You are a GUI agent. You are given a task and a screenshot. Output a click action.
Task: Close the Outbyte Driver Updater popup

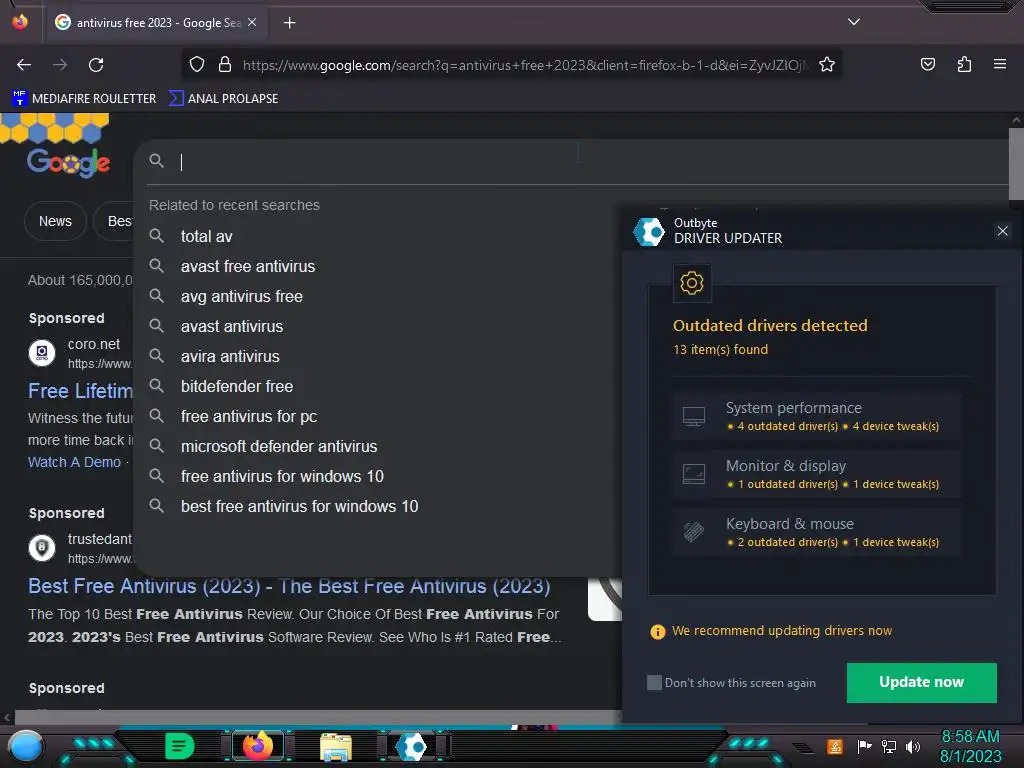pos(1002,231)
